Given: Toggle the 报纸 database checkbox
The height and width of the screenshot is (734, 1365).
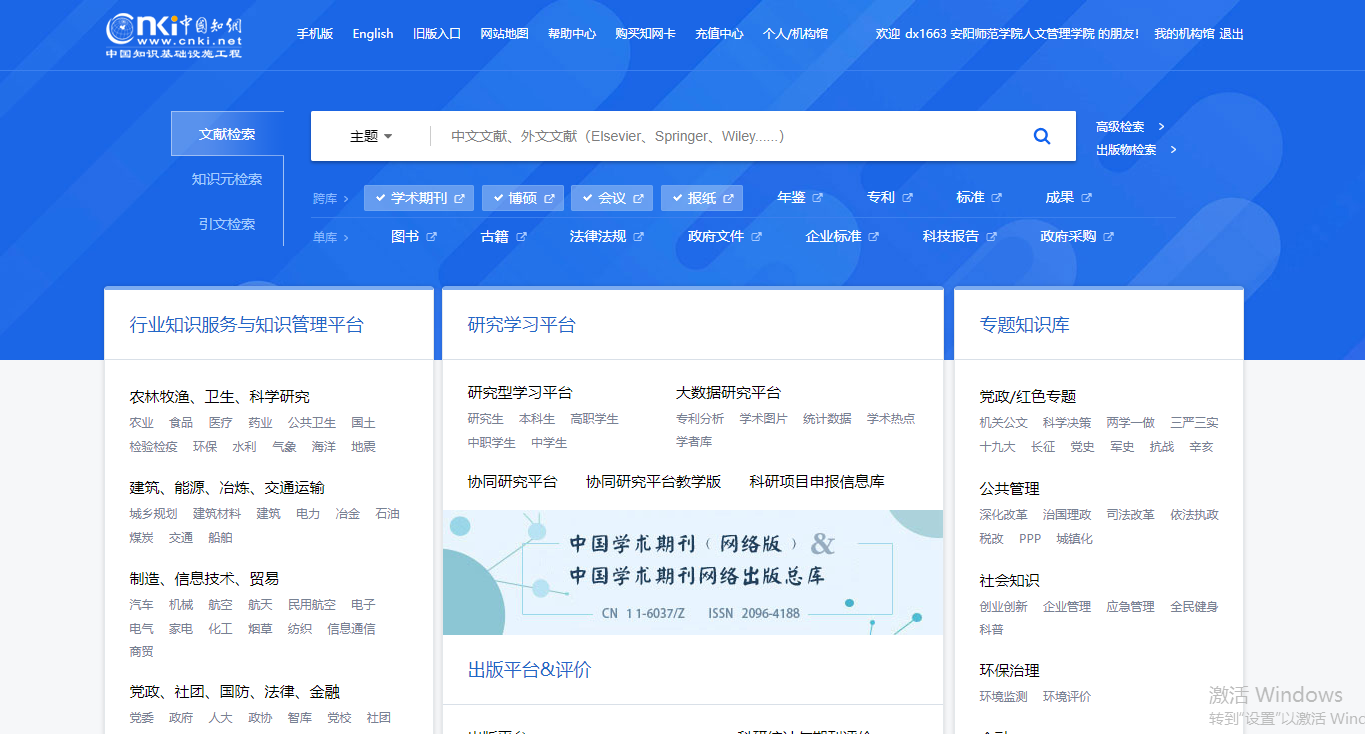Looking at the screenshot, I should click(x=677, y=198).
